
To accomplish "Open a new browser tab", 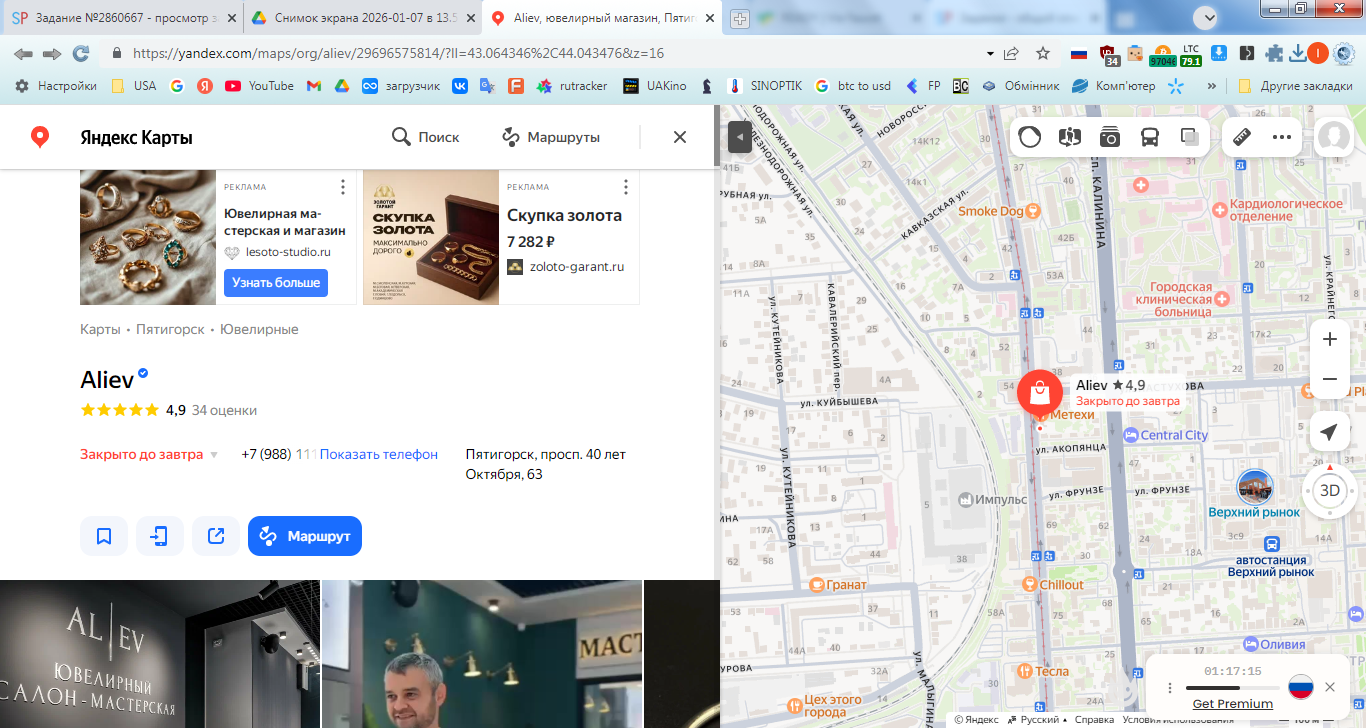I will click(740, 18).
